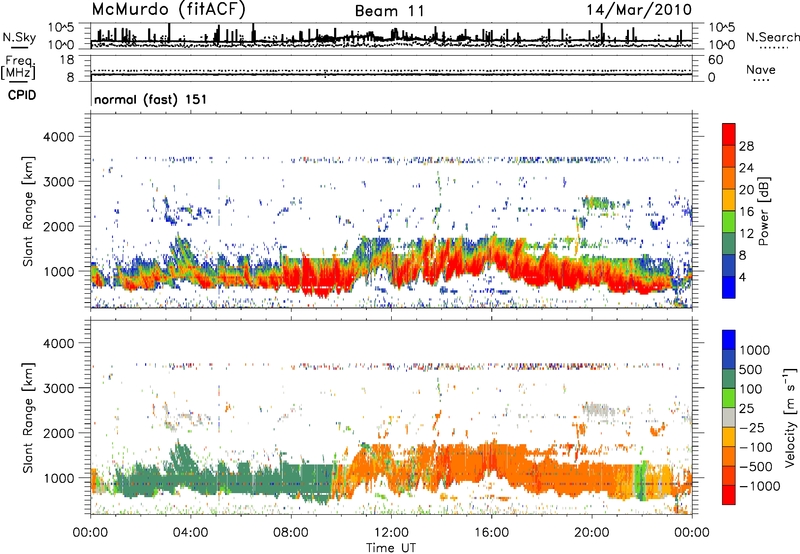Image resolution: width=800 pixels, height=554 pixels.
Task: Select the "Beam 11" heading text
Action: (390, 11)
